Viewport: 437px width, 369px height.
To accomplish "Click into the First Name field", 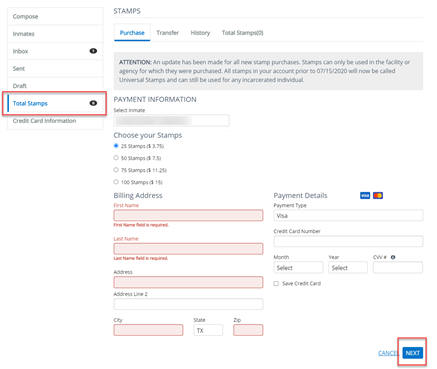I will click(188, 215).
